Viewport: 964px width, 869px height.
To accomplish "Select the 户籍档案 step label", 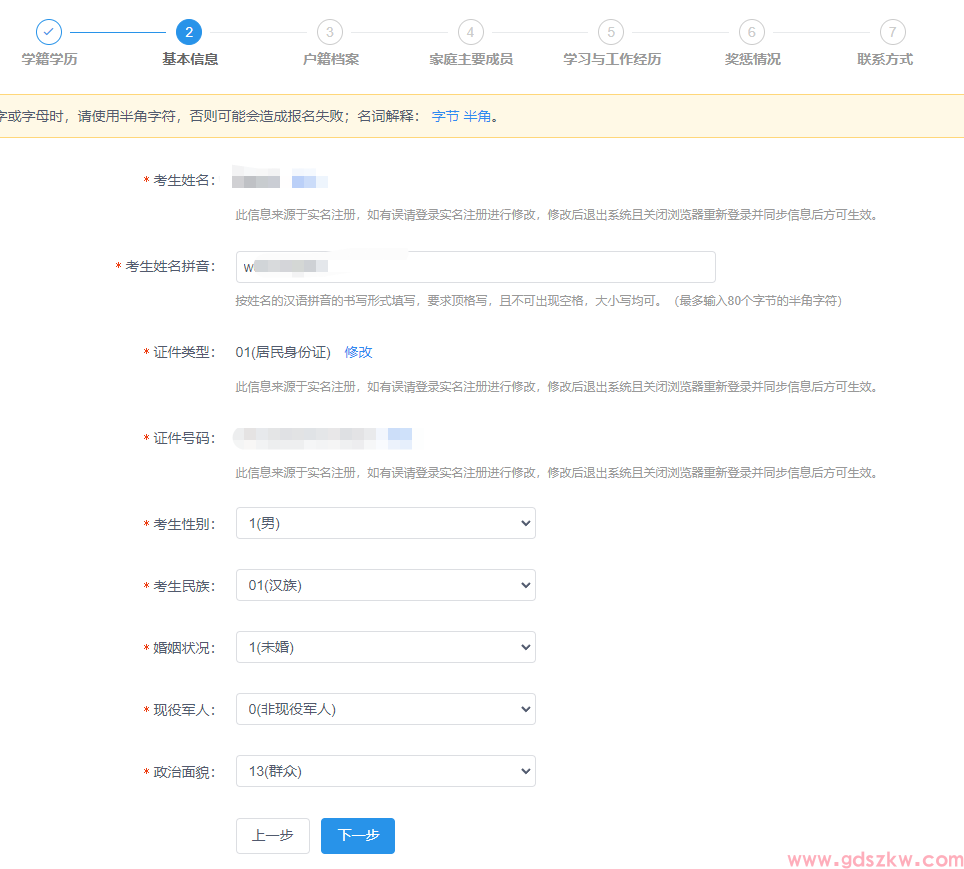I will [x=331, y=59].
